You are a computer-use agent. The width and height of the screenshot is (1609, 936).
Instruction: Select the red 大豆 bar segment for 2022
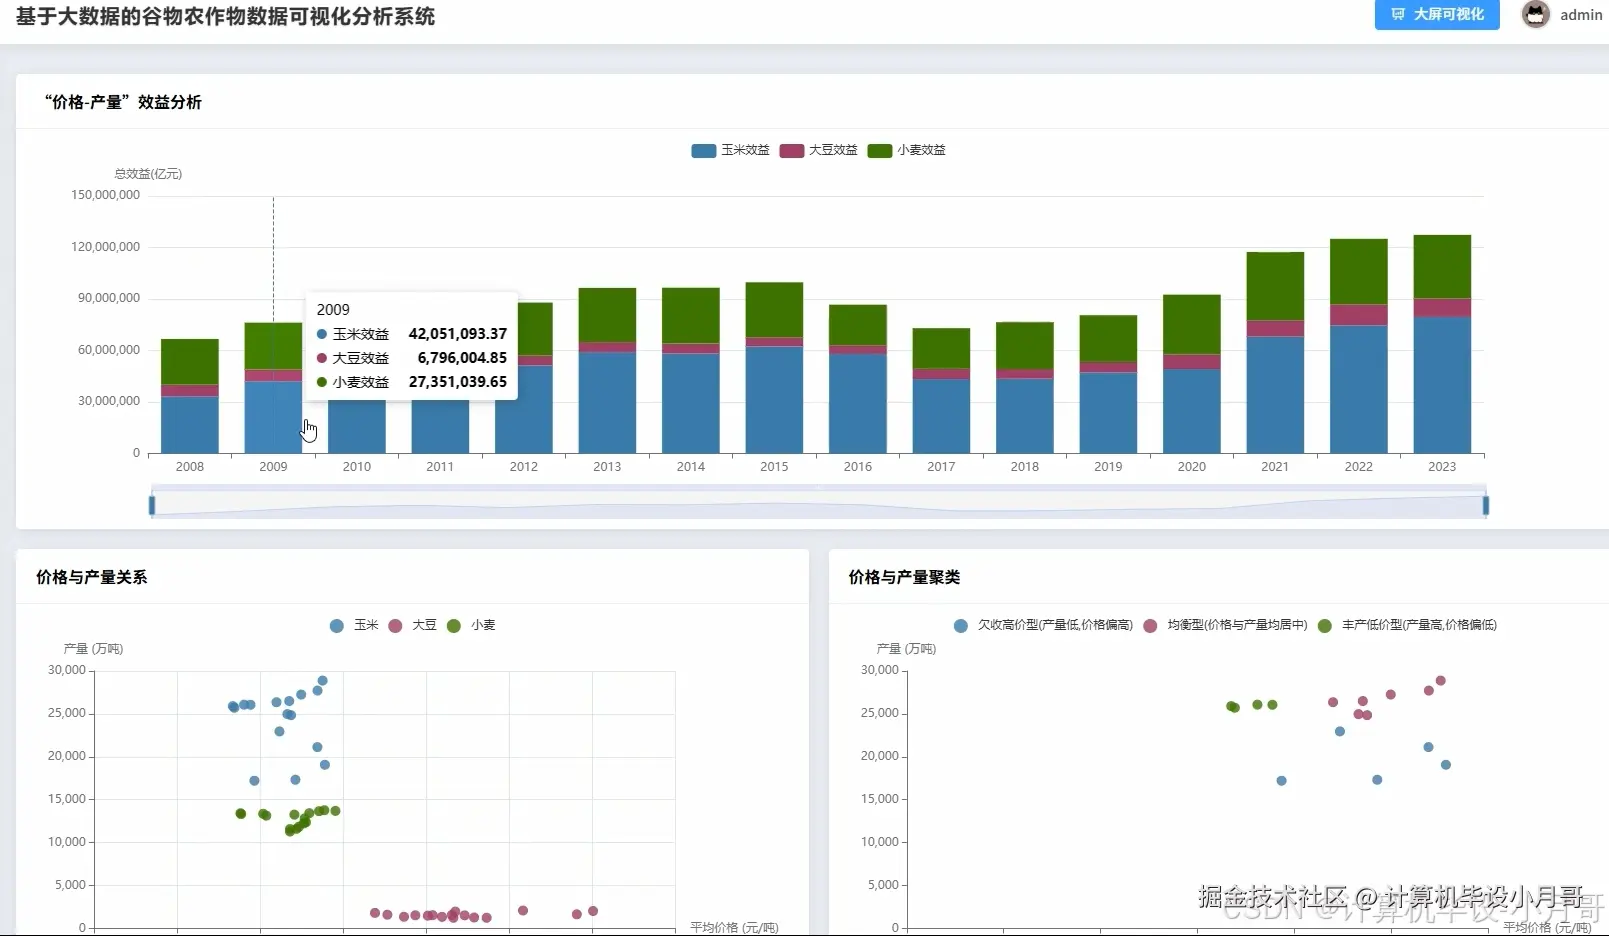(x=1359, y=315)
